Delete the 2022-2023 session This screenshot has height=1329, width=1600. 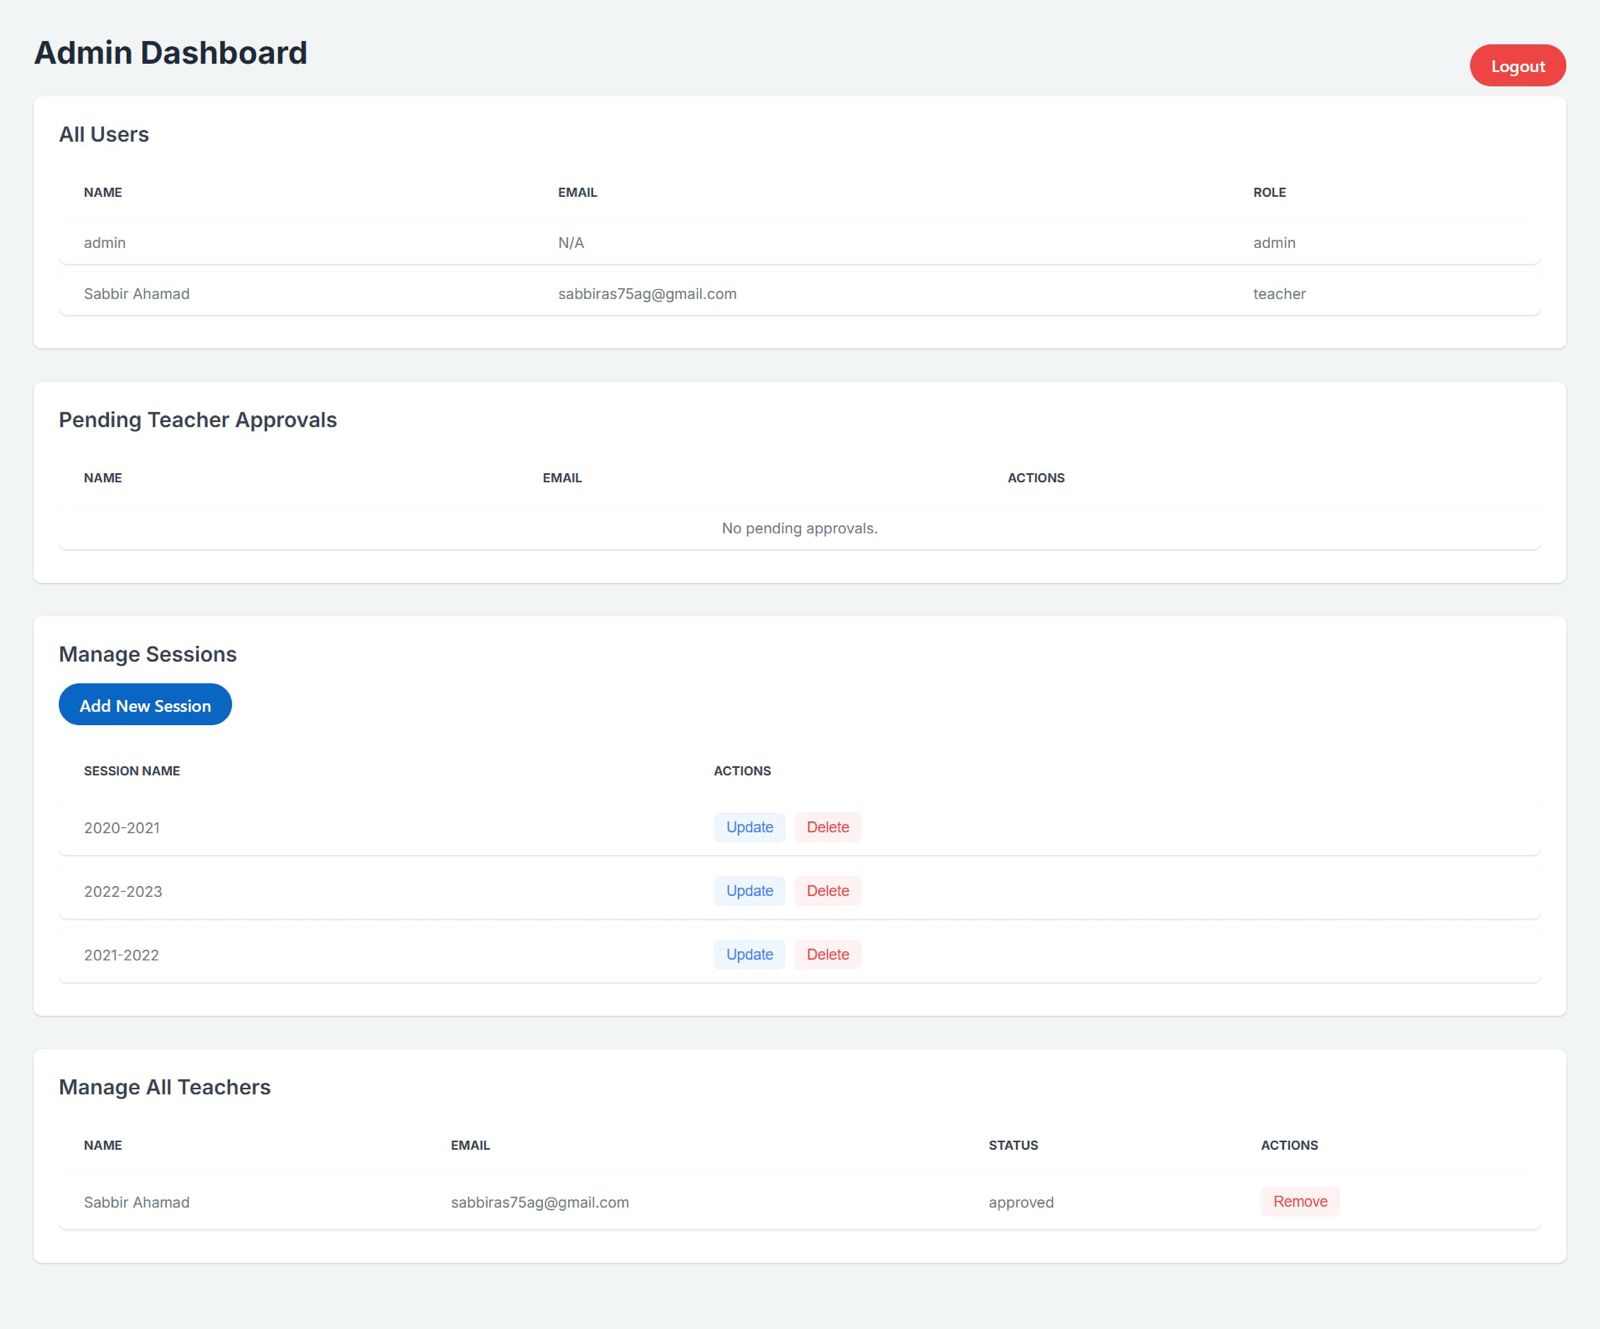click(x=827, y=891)
